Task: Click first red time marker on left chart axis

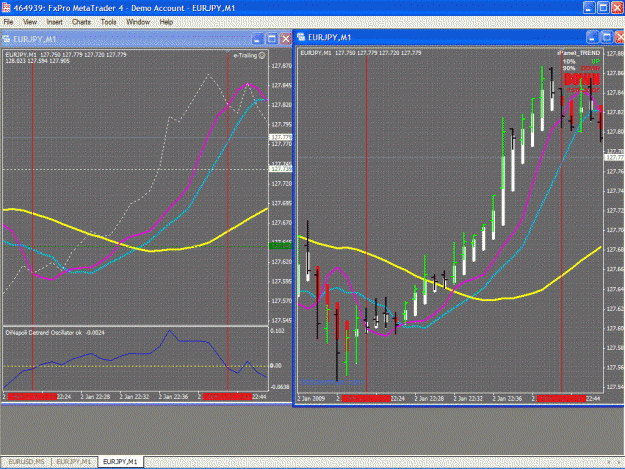Action: coord(32,396)
